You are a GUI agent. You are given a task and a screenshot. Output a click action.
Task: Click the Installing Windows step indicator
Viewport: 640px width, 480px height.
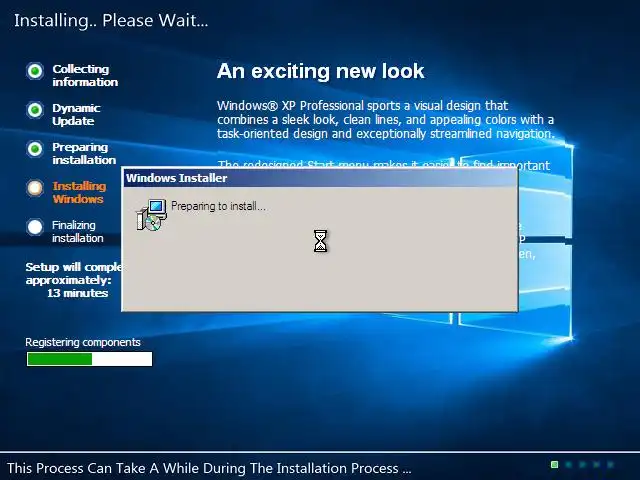point(35,188)
